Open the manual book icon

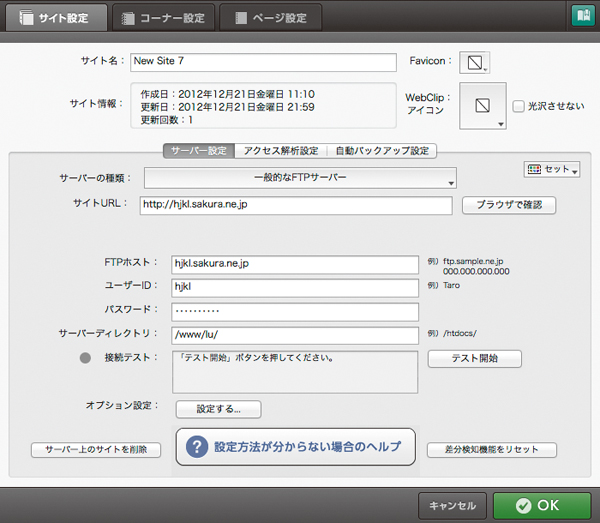(583, 16)
